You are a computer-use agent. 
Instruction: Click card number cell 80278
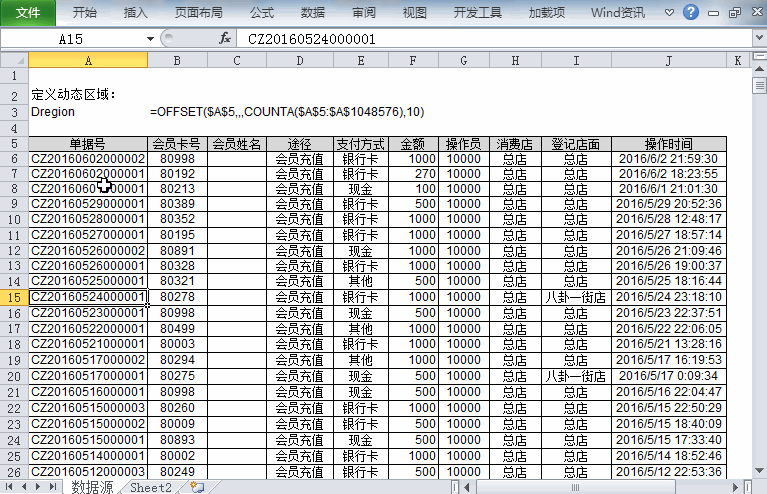177,297
